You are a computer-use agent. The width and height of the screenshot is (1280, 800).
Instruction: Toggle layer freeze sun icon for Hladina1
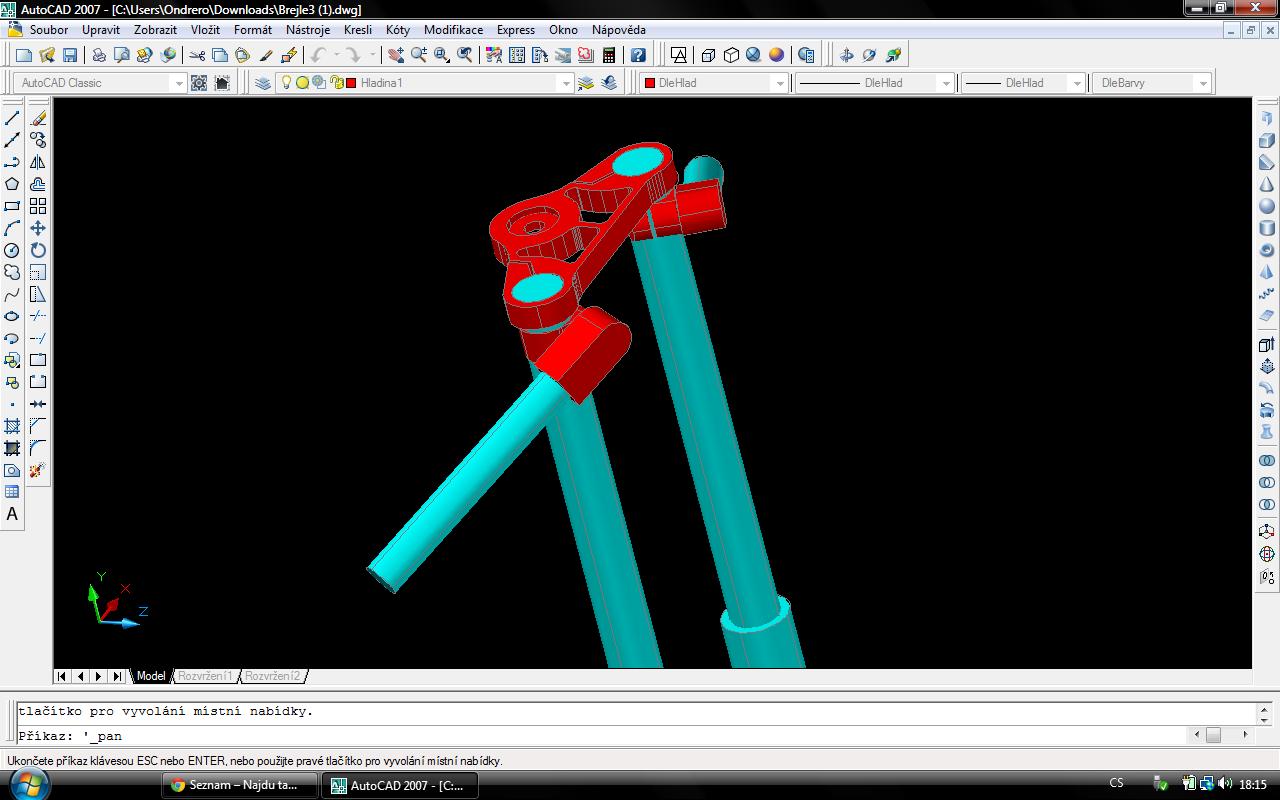(302, 83)
